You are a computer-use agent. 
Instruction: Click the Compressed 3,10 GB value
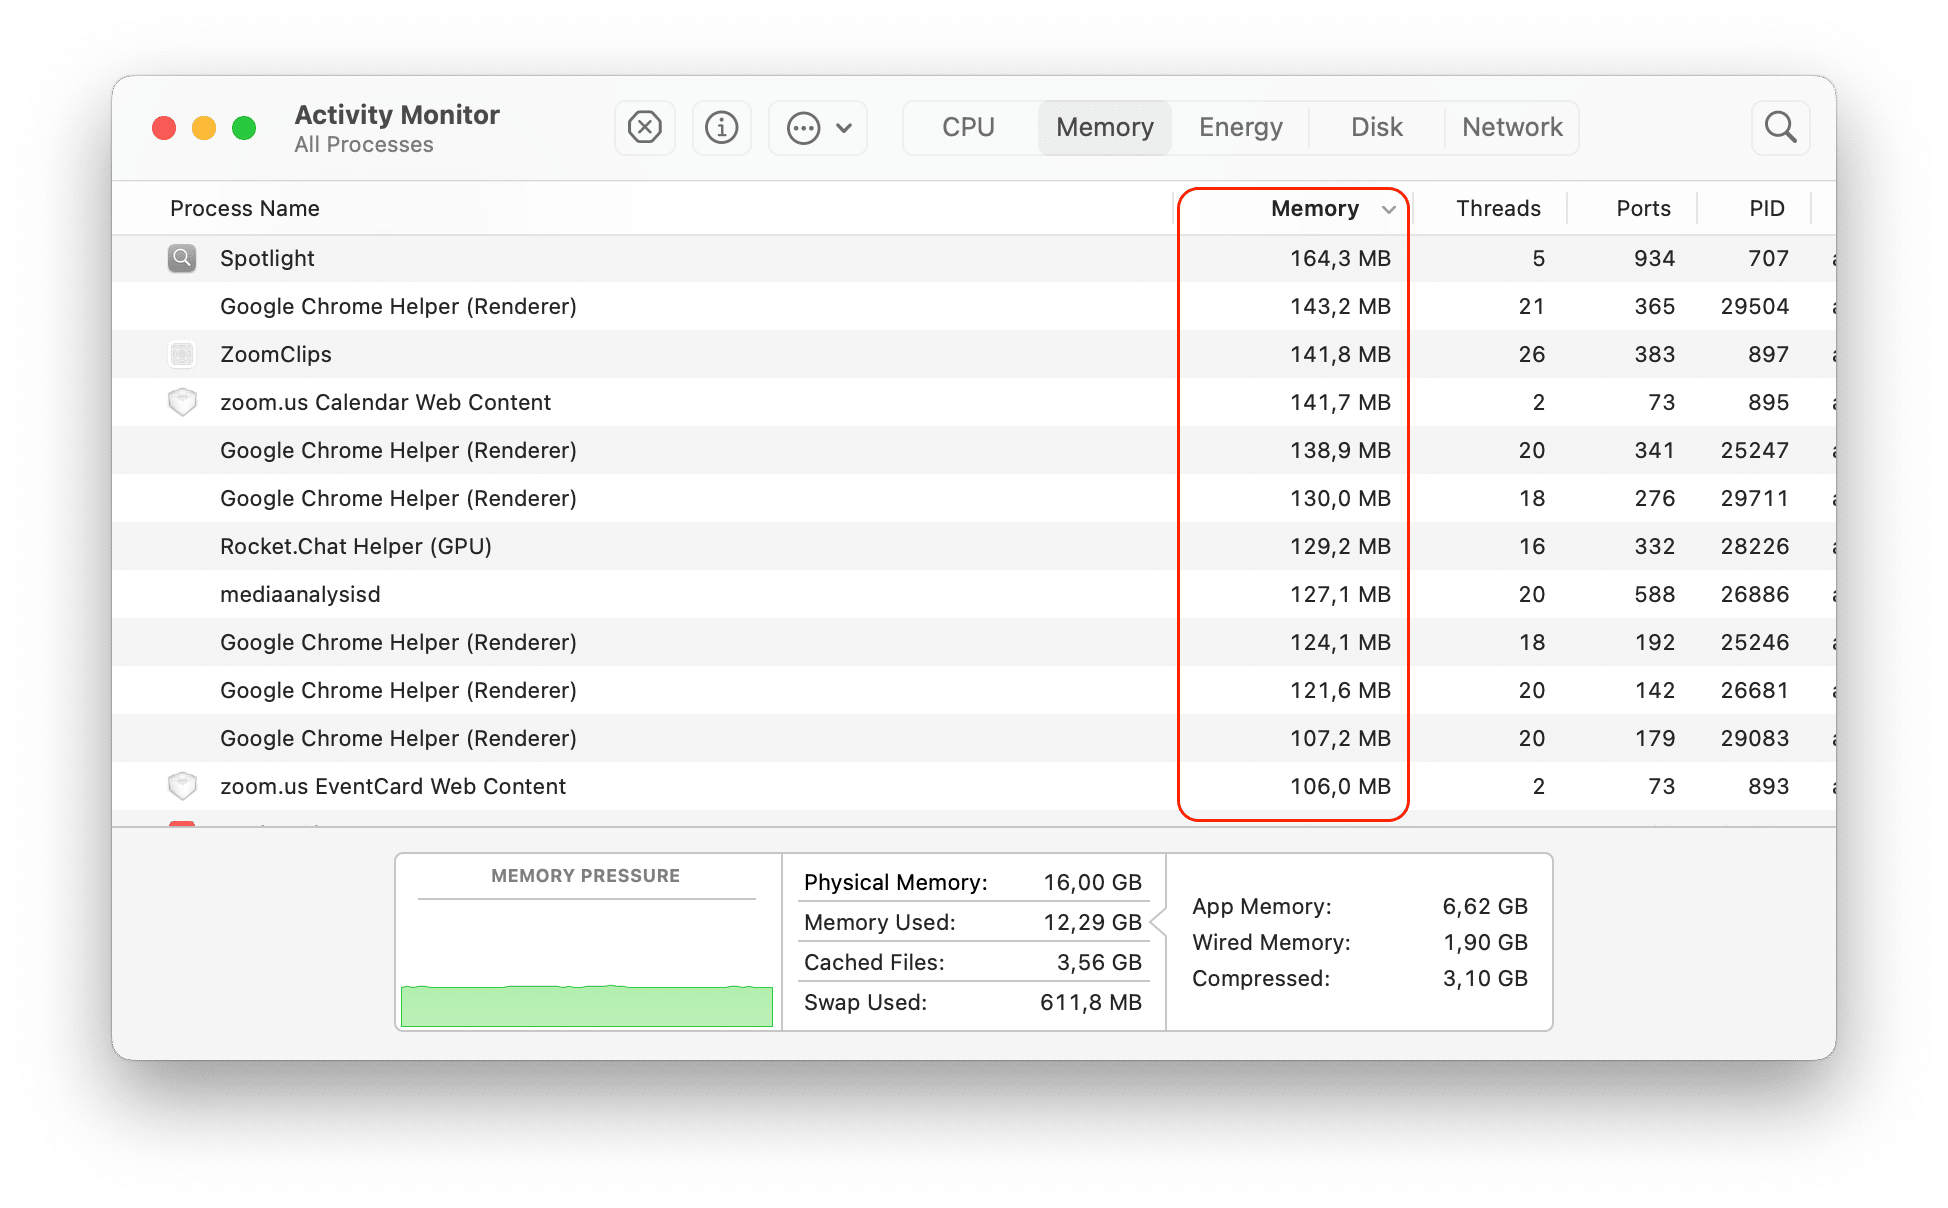click(1485, 978)
